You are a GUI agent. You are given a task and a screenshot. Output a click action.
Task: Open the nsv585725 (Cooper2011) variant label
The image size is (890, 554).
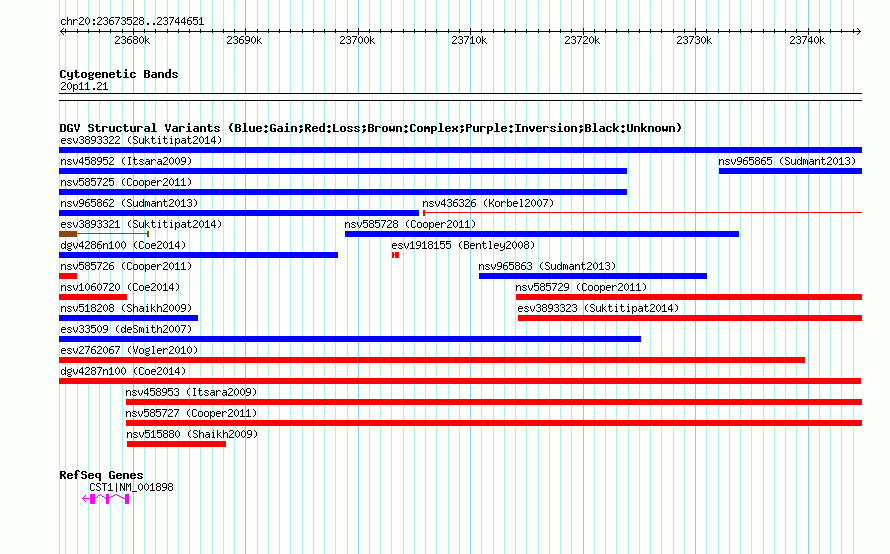pos(126,182)
